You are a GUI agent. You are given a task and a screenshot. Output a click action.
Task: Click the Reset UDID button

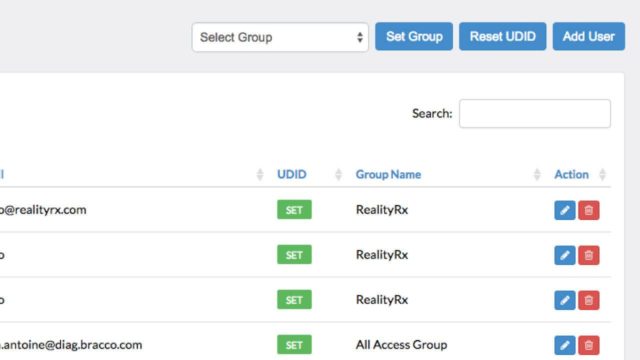502,36
